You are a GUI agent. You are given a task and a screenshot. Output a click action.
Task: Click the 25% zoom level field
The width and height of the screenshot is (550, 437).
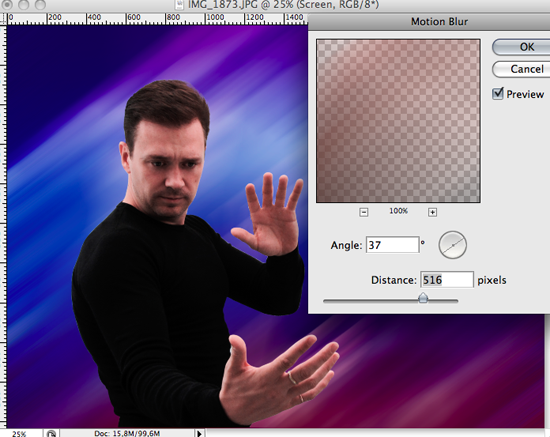click(20, 433)
